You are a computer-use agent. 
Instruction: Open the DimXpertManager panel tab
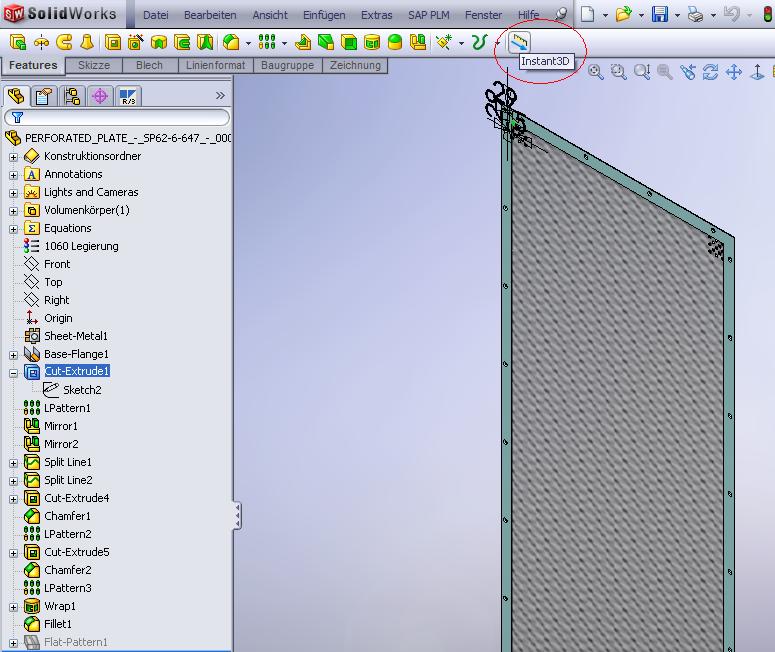pyautogui.click(x=99, y=96)
